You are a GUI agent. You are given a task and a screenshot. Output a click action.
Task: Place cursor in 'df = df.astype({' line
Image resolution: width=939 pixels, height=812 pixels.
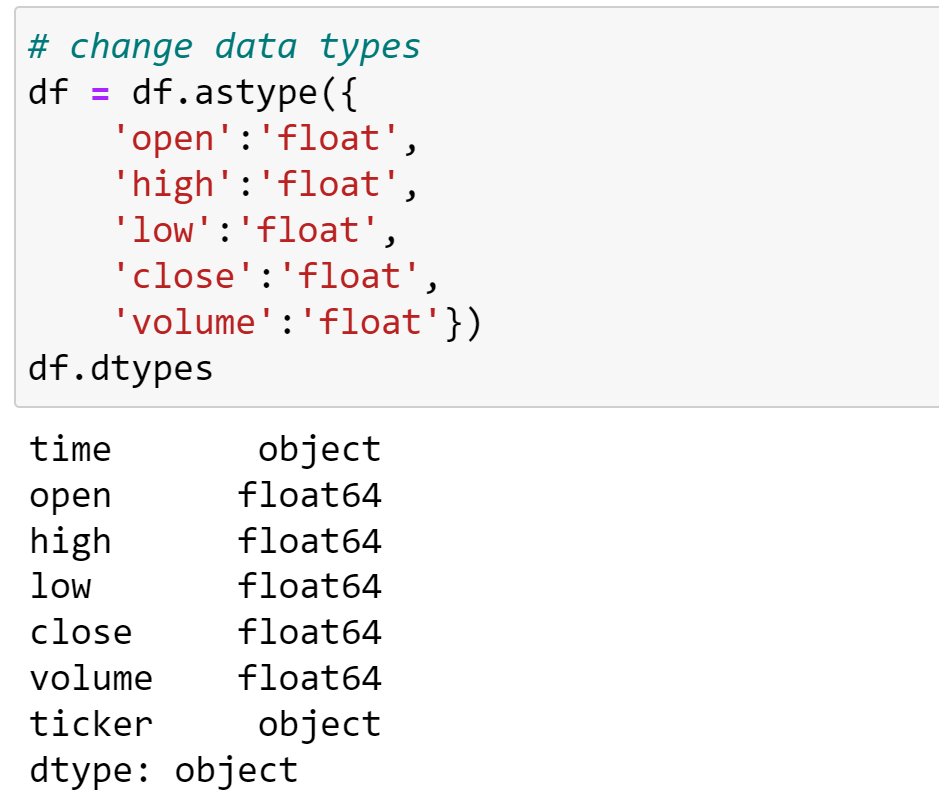(x=192, y=93)
